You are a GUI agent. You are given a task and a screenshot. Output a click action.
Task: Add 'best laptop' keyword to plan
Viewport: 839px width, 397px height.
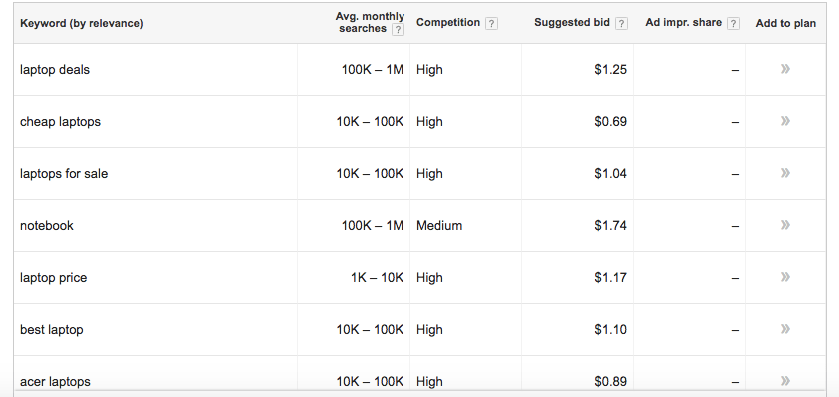785,329
